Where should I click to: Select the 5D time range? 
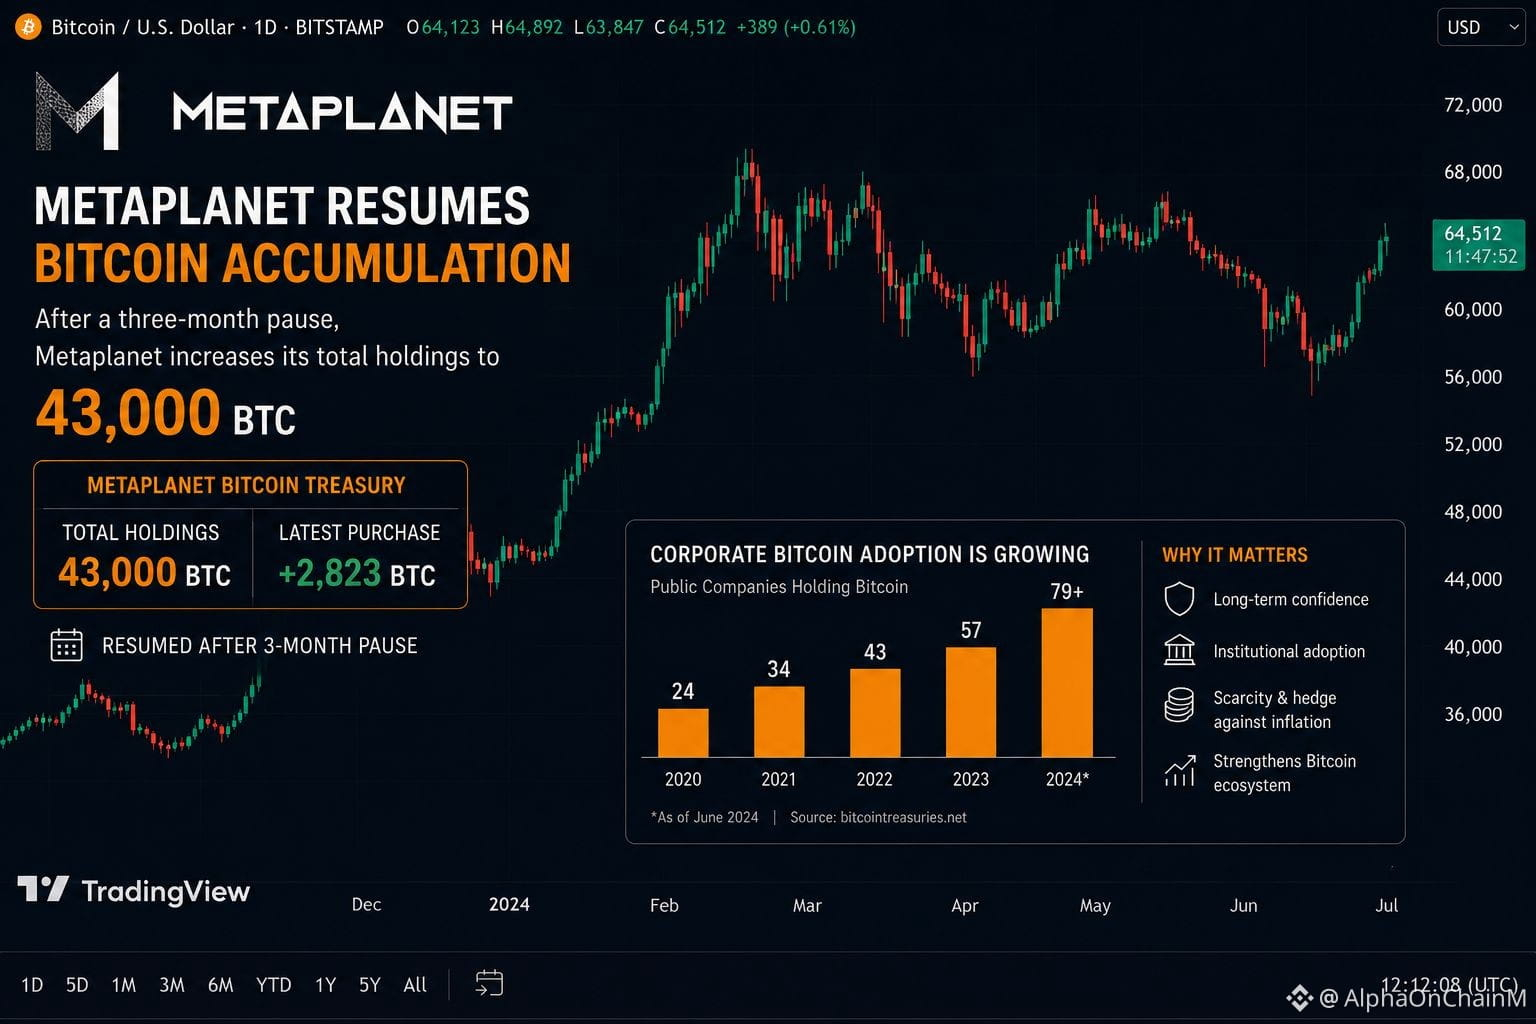pyautogui.click(x=77, y=985)
